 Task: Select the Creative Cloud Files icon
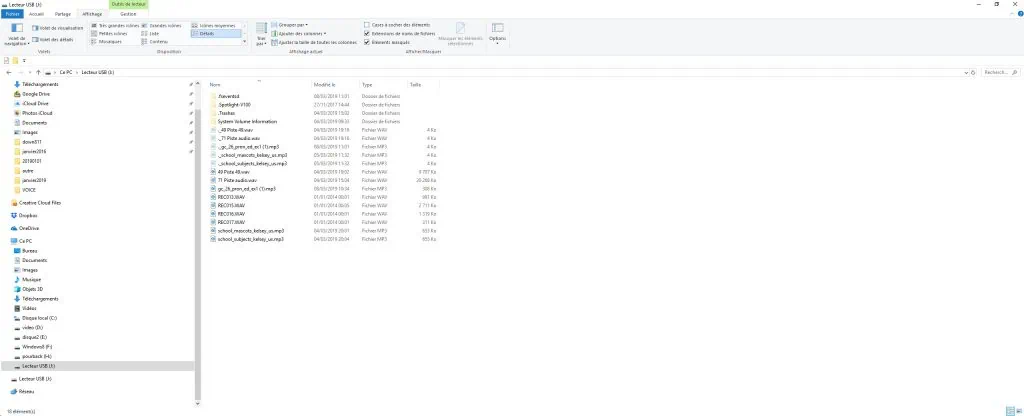point(14,202)
